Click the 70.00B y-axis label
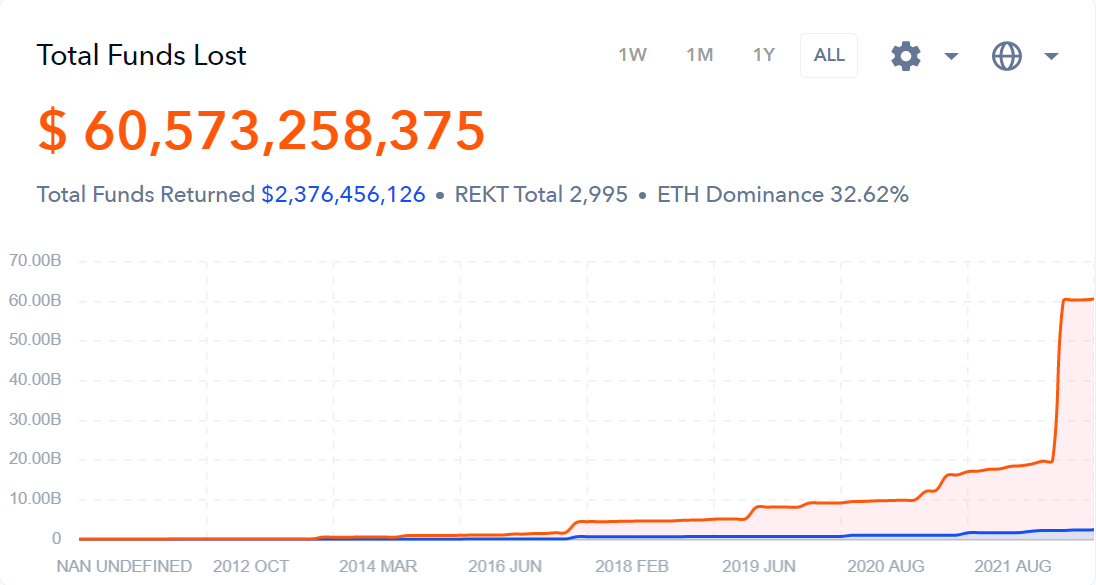Screen dimensions: 1096x585 pos(35,261)
